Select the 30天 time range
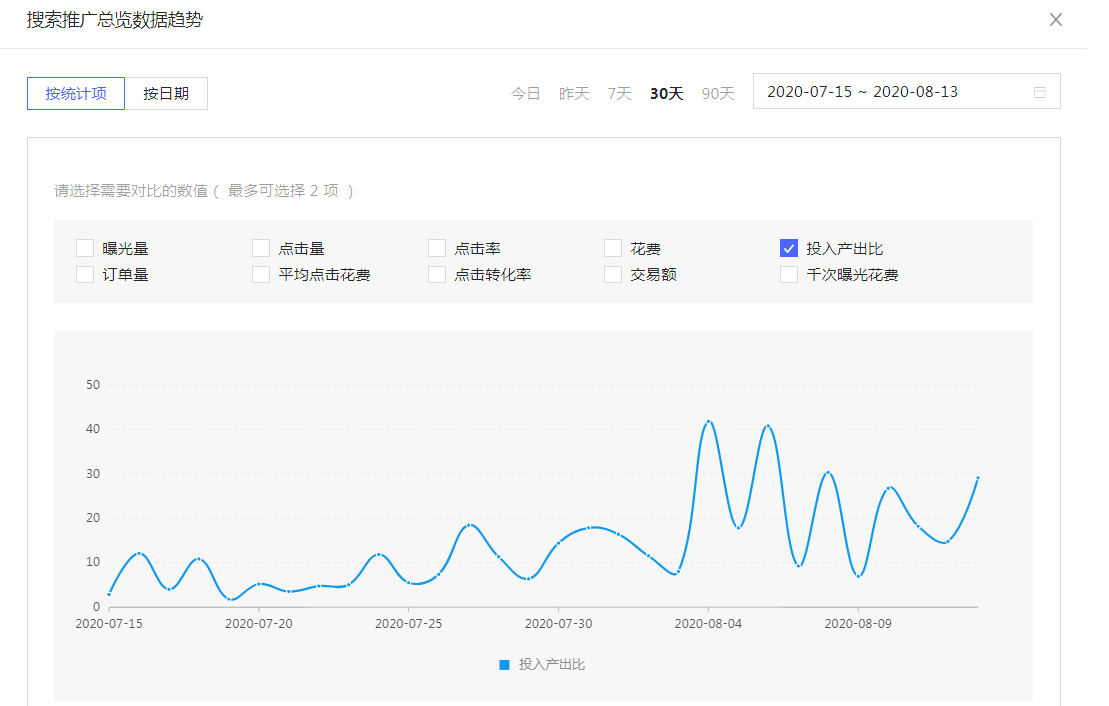 [x=666, y=93]
